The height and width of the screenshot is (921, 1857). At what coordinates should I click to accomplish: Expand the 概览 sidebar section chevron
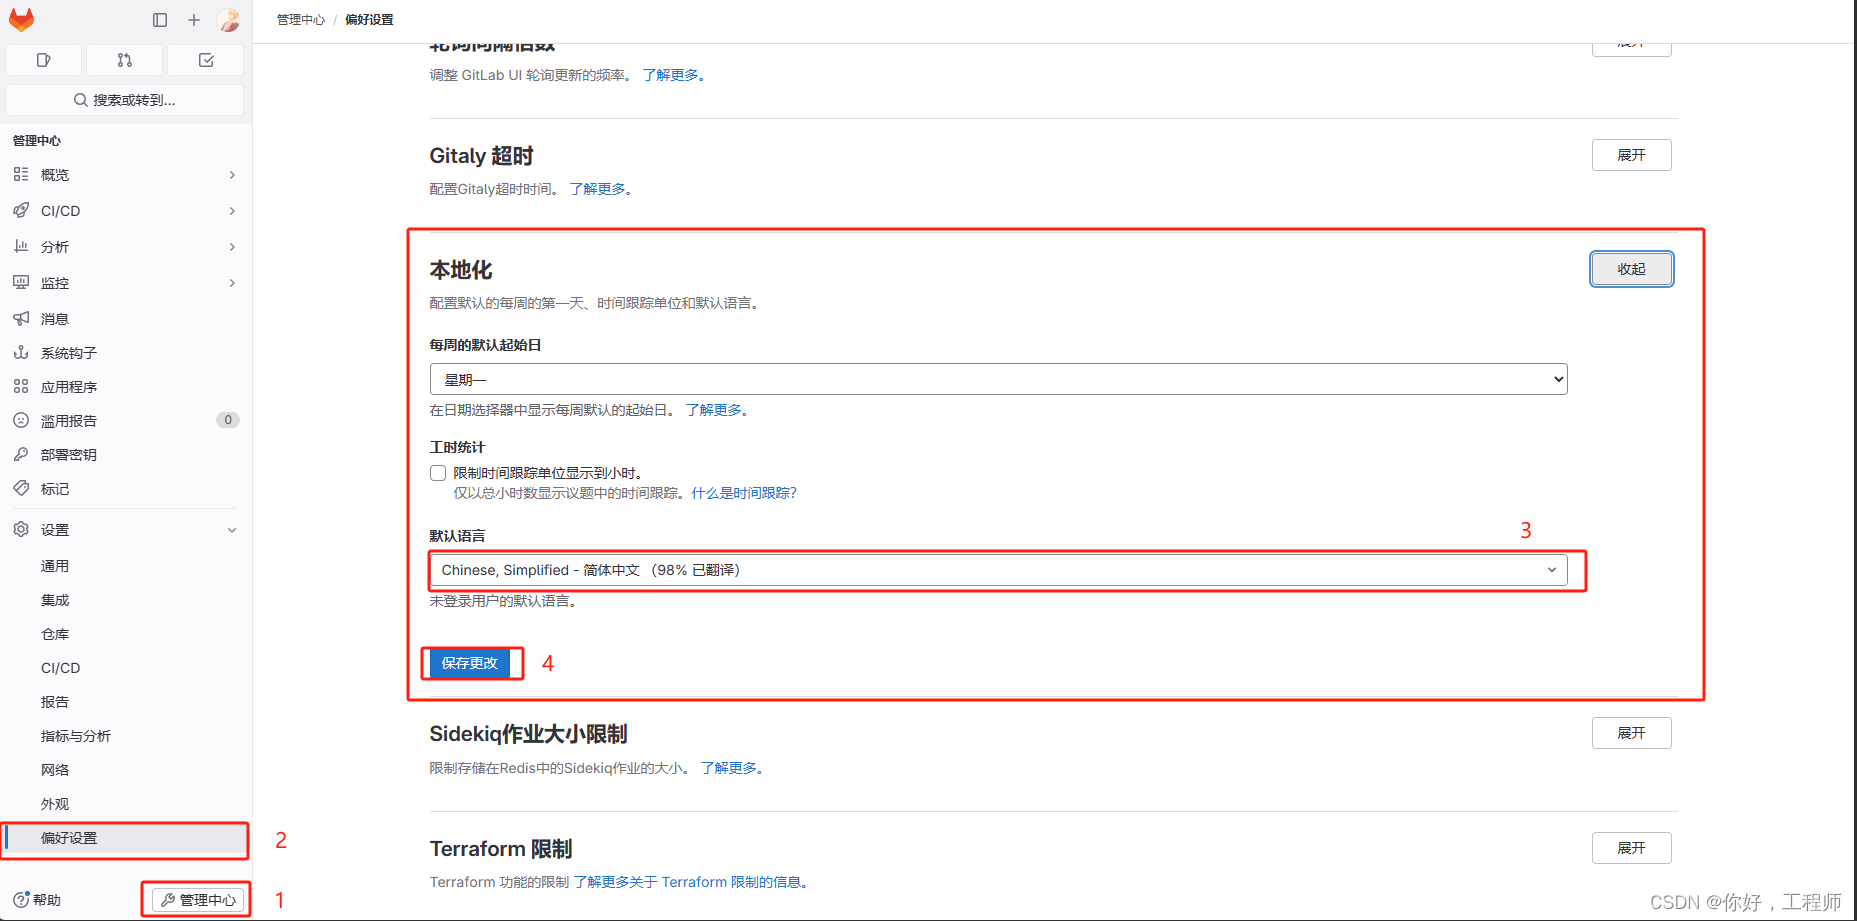(232, 175)
